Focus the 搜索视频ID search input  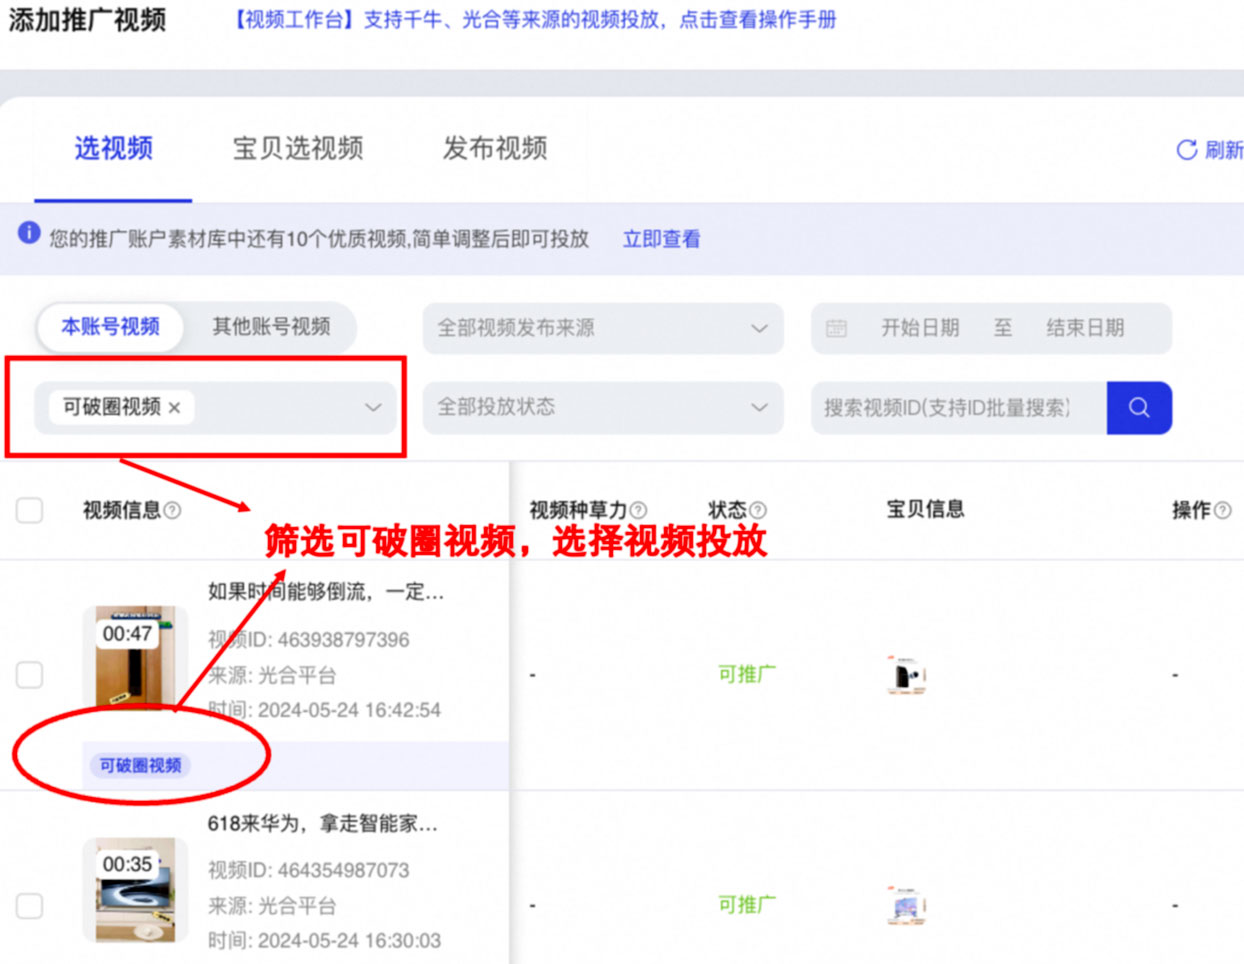coord(959,408)
